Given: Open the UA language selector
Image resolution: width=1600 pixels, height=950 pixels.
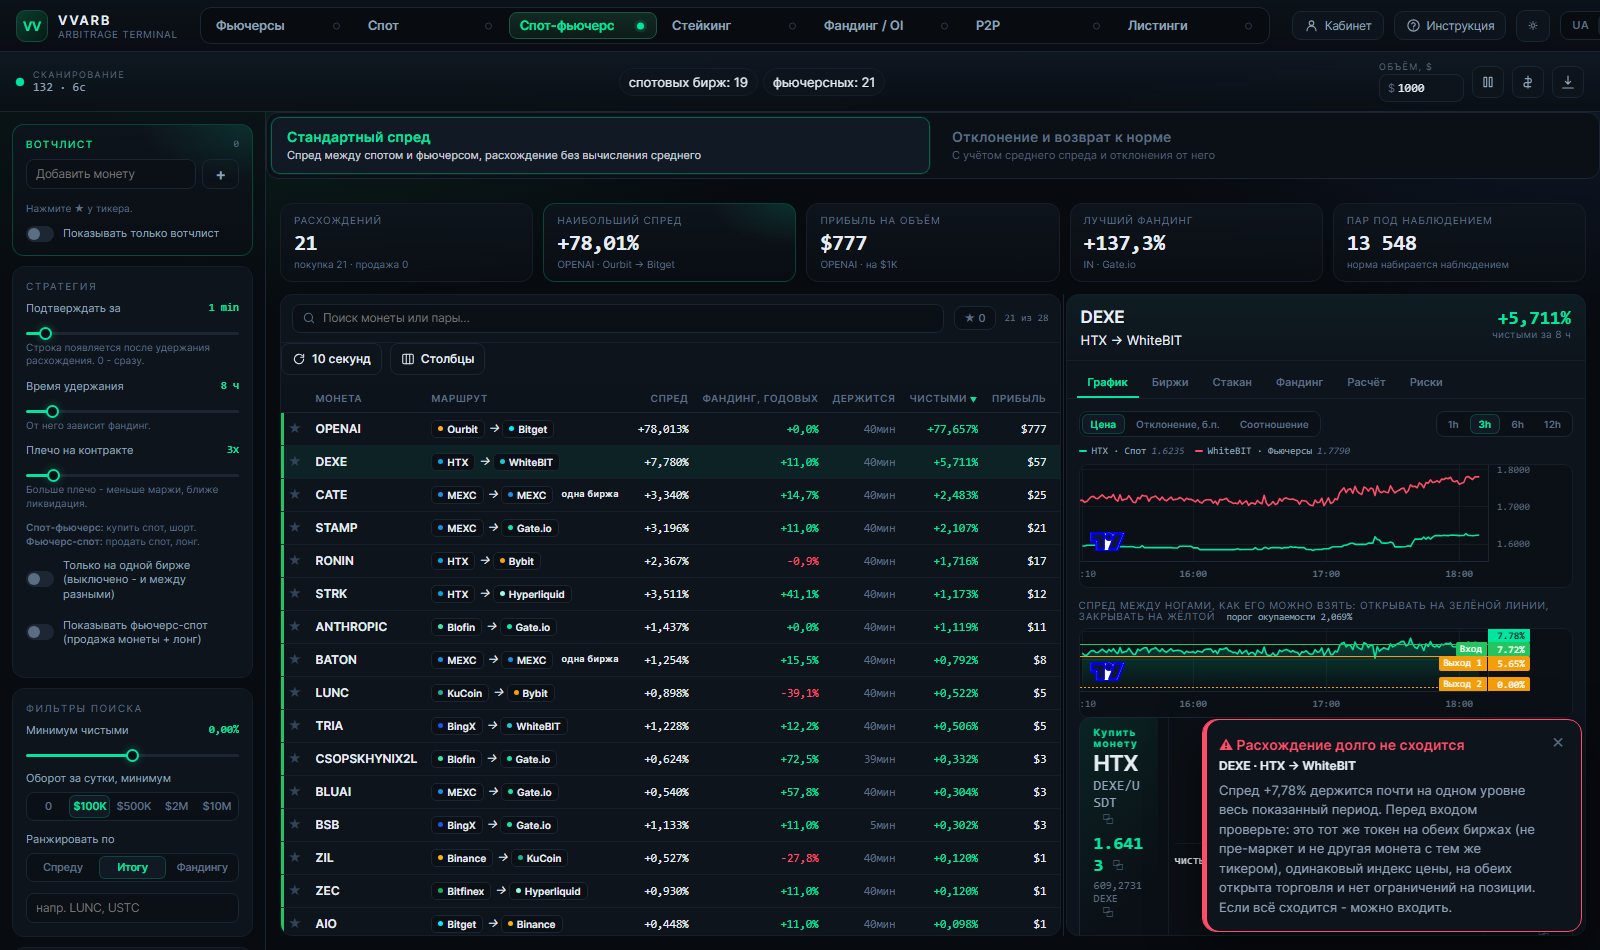Looking at the screenshot, I should (x=1580, y=26).
